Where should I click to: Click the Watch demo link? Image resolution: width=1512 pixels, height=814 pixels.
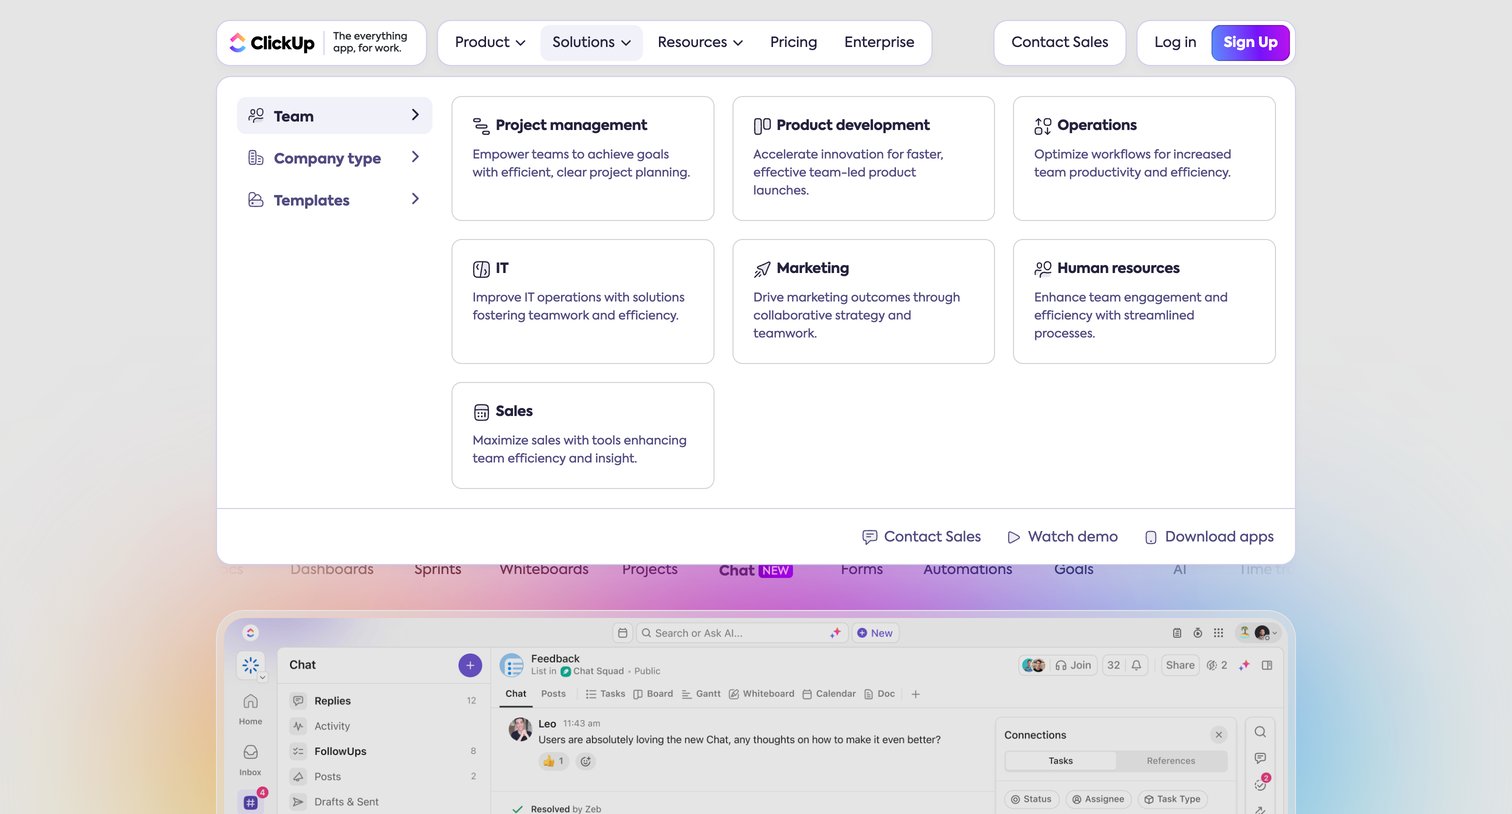pyautogui.click(x=1062, y=537)
